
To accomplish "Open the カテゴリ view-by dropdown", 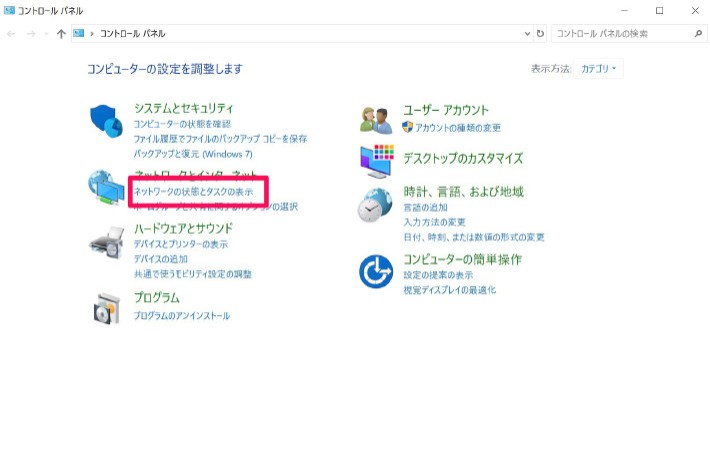I will tap(598, 69).
